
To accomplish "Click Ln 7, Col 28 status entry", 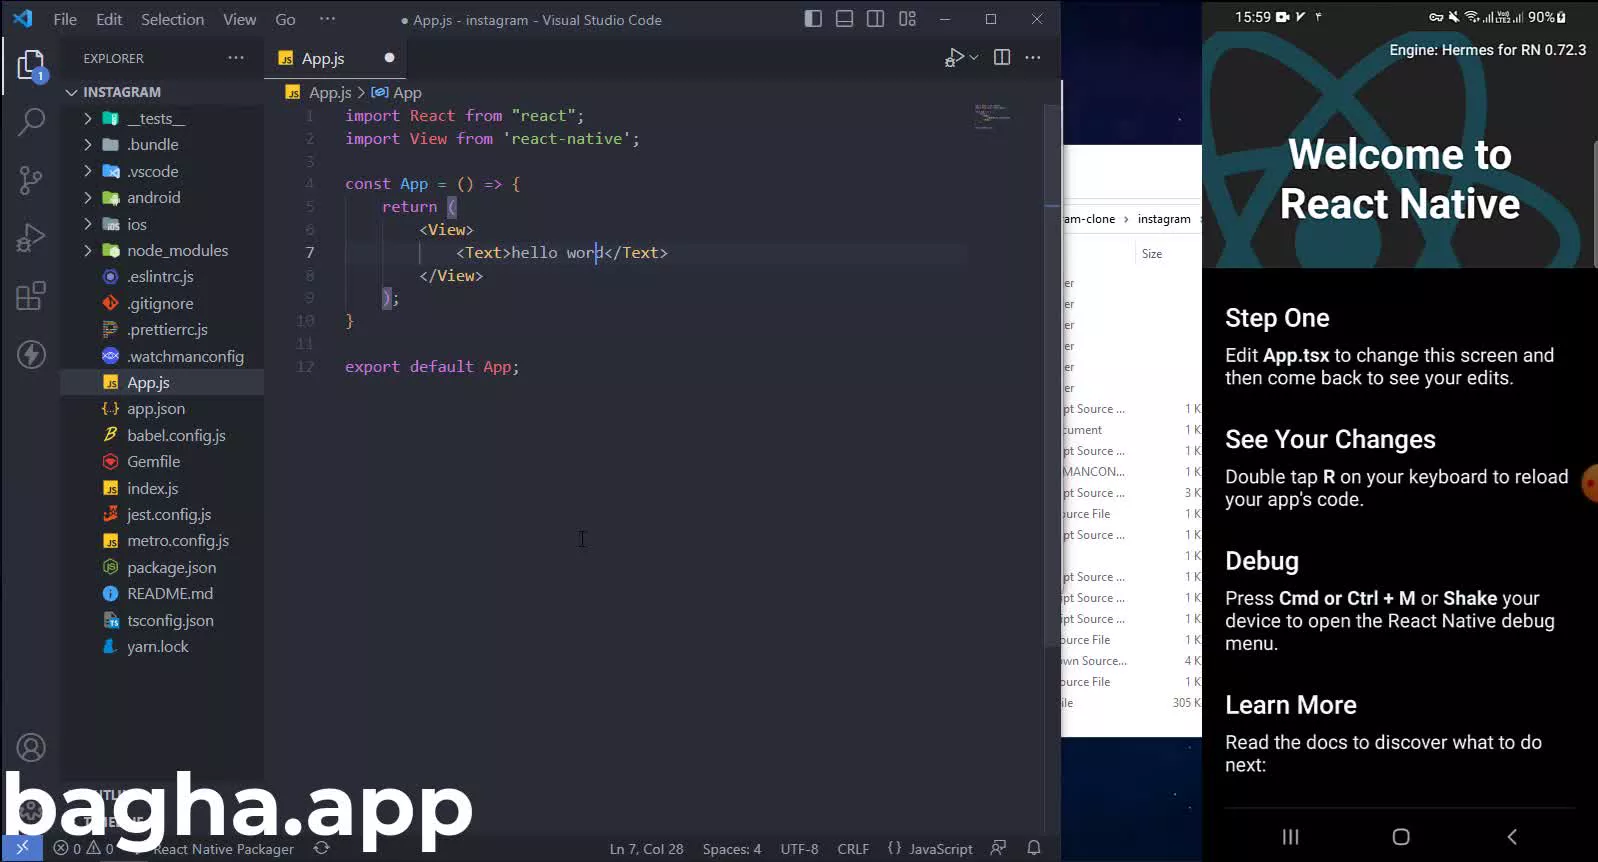I will coord(646,849).
